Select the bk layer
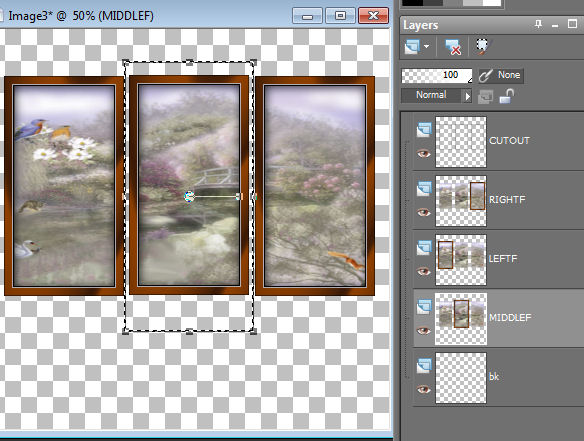The image size is (584, 441). (x=499, y=377)
